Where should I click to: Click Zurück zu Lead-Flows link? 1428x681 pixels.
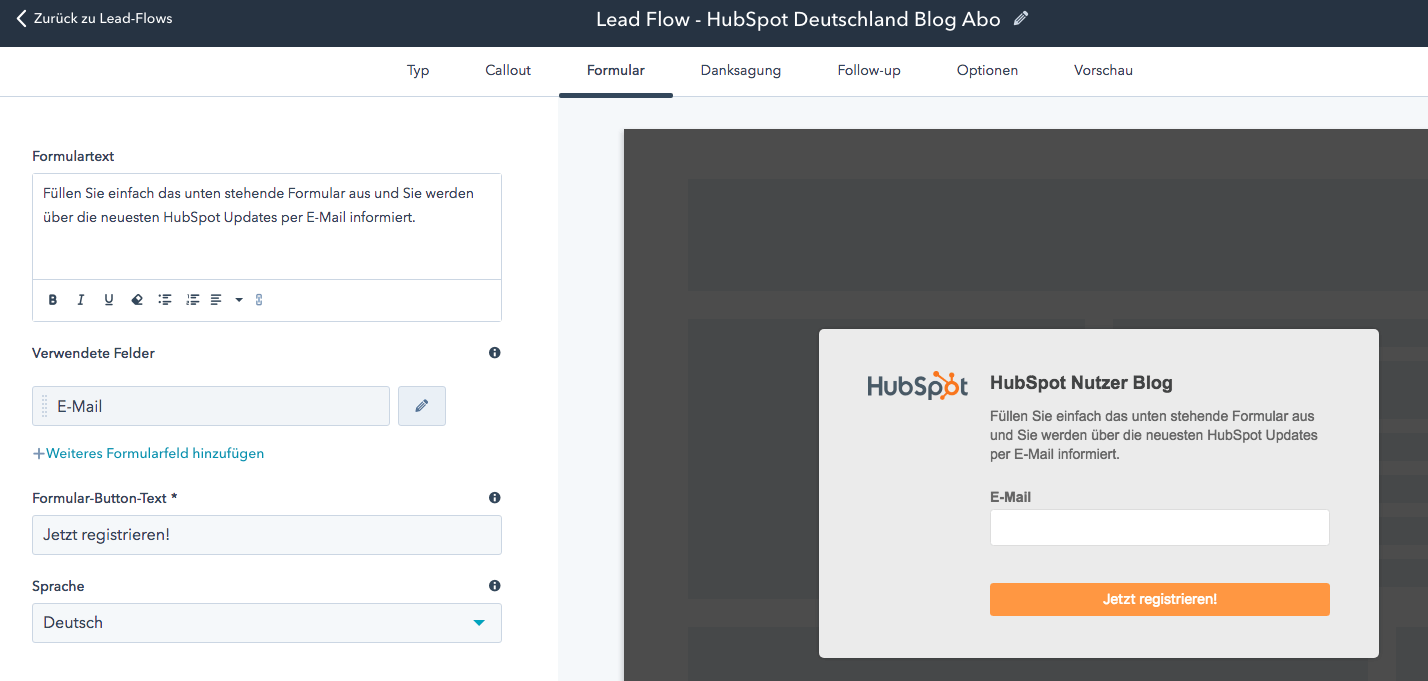[x=103, y=18]
